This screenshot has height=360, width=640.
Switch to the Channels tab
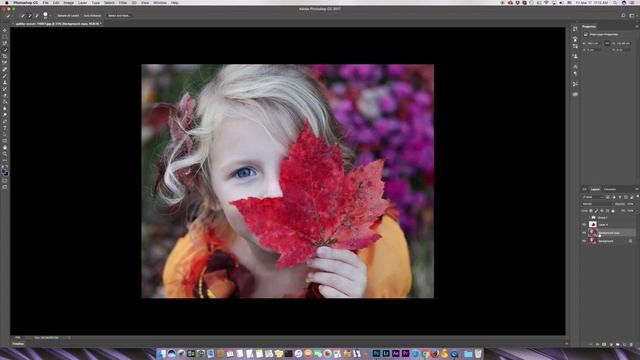tap(610, 189)
